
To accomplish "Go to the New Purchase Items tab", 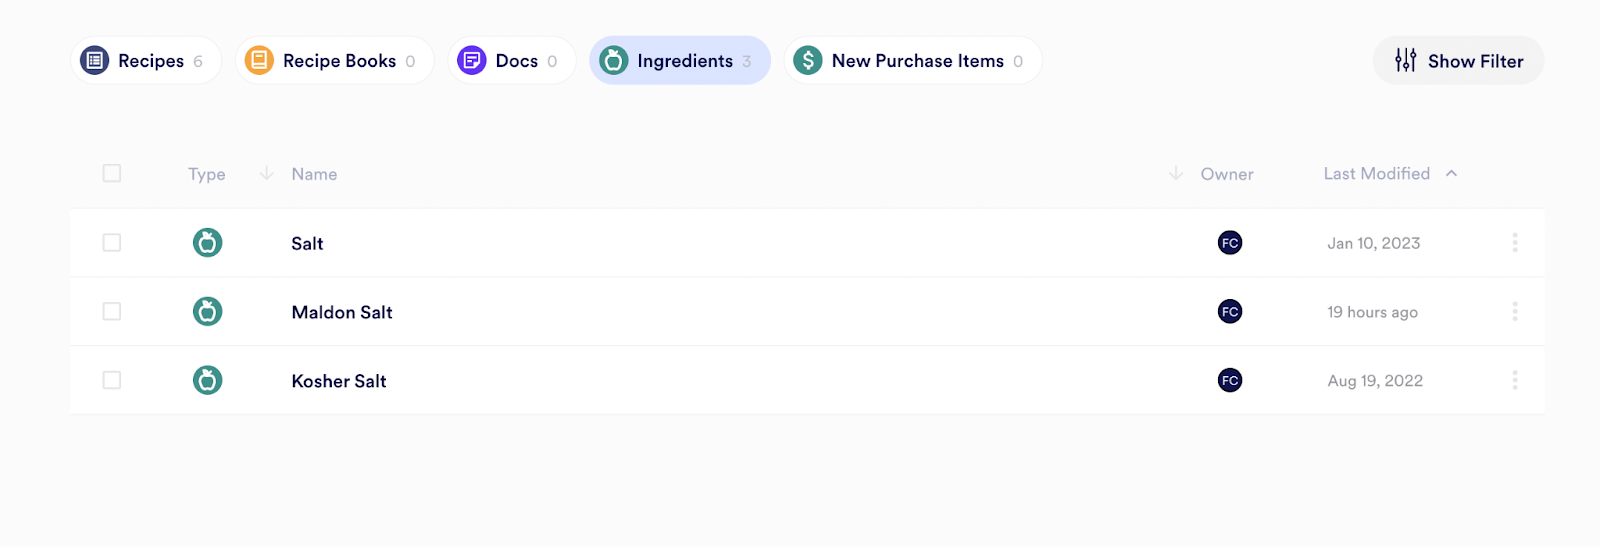I will 912,61.
